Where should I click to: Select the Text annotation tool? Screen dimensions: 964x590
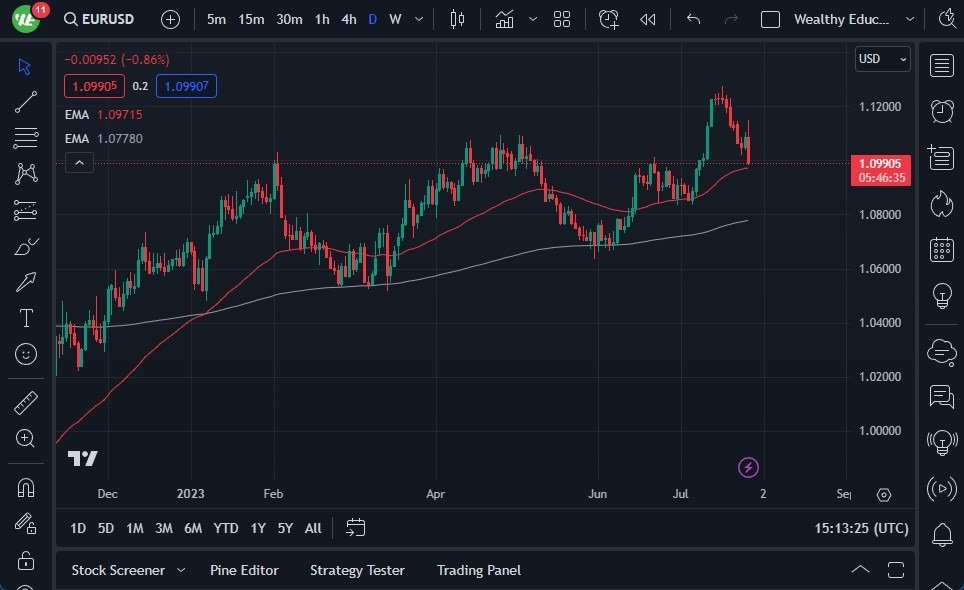[25, 318]
